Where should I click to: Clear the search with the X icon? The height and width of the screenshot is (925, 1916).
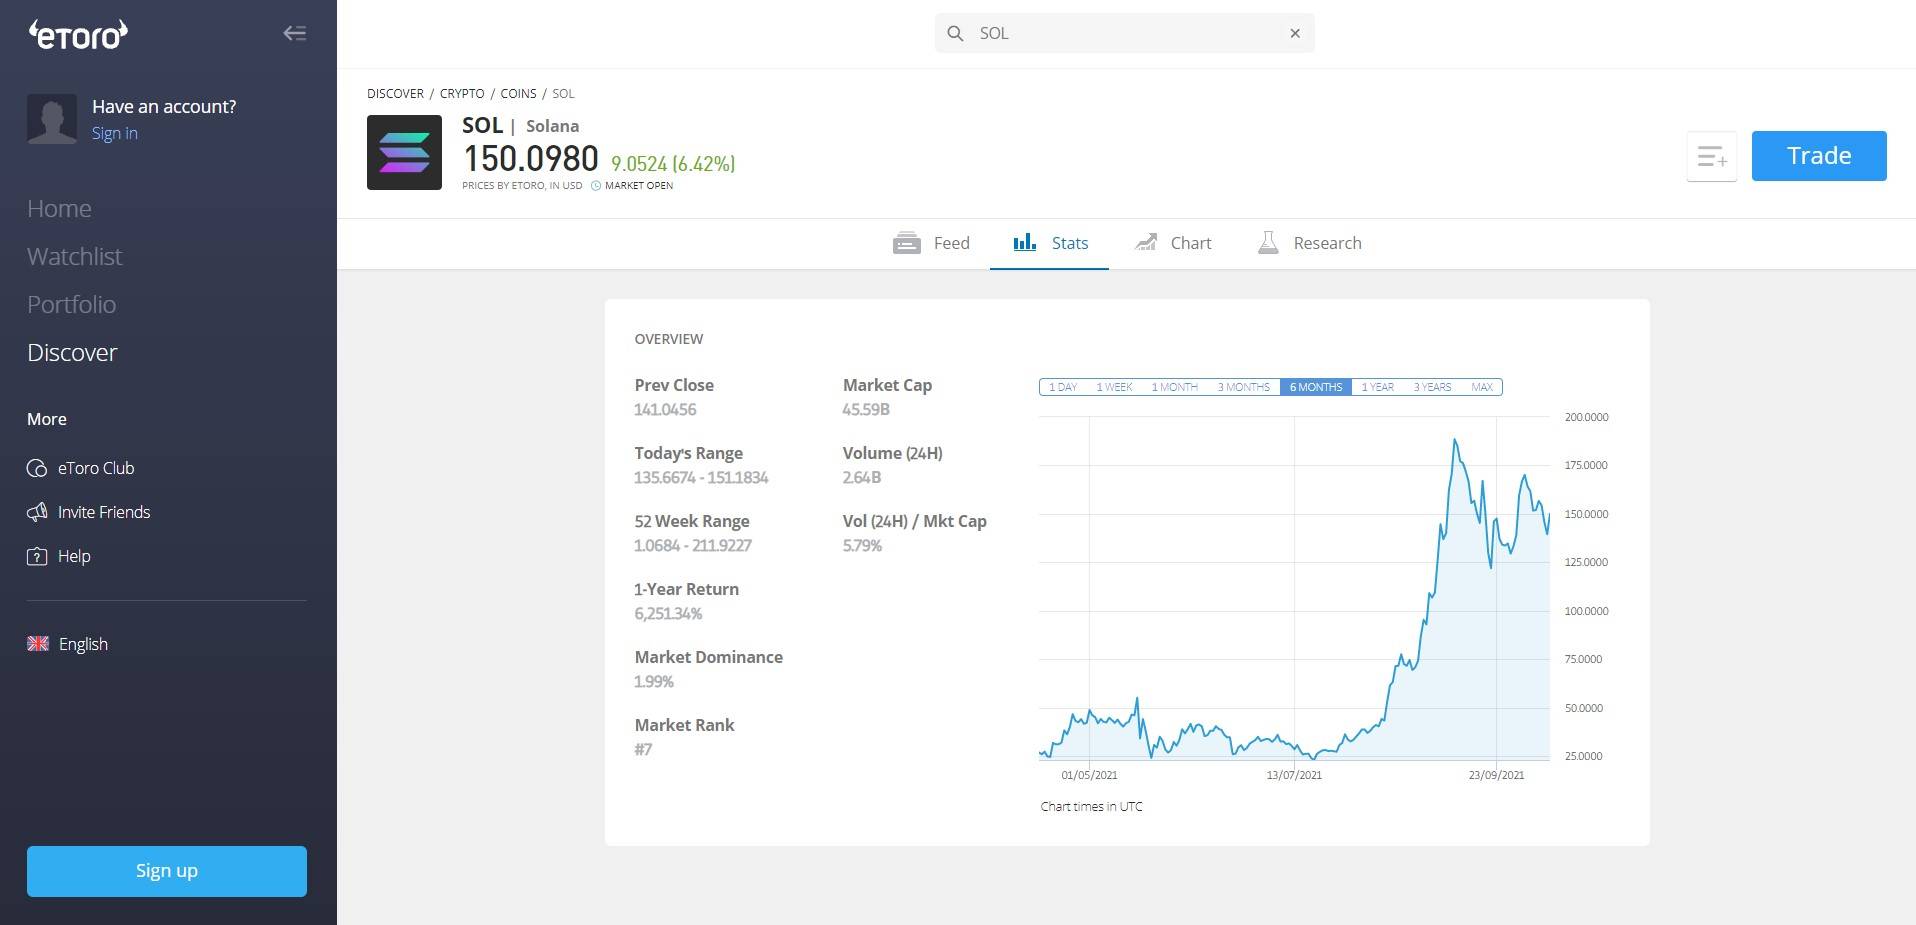pos(1295,33)
